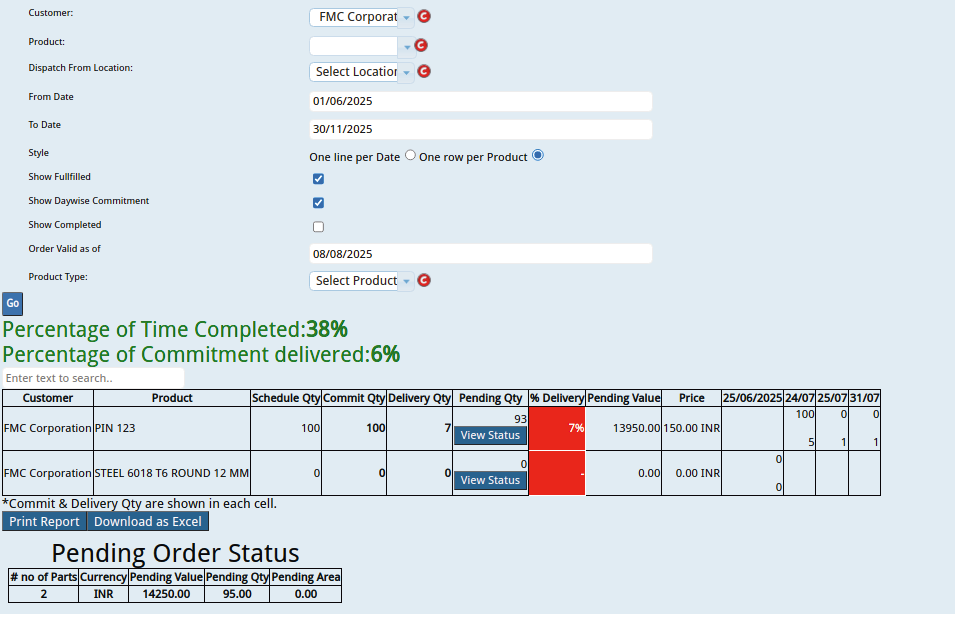Enable the Show Completed checkbox
955x620 pixels.
point(318,227)
